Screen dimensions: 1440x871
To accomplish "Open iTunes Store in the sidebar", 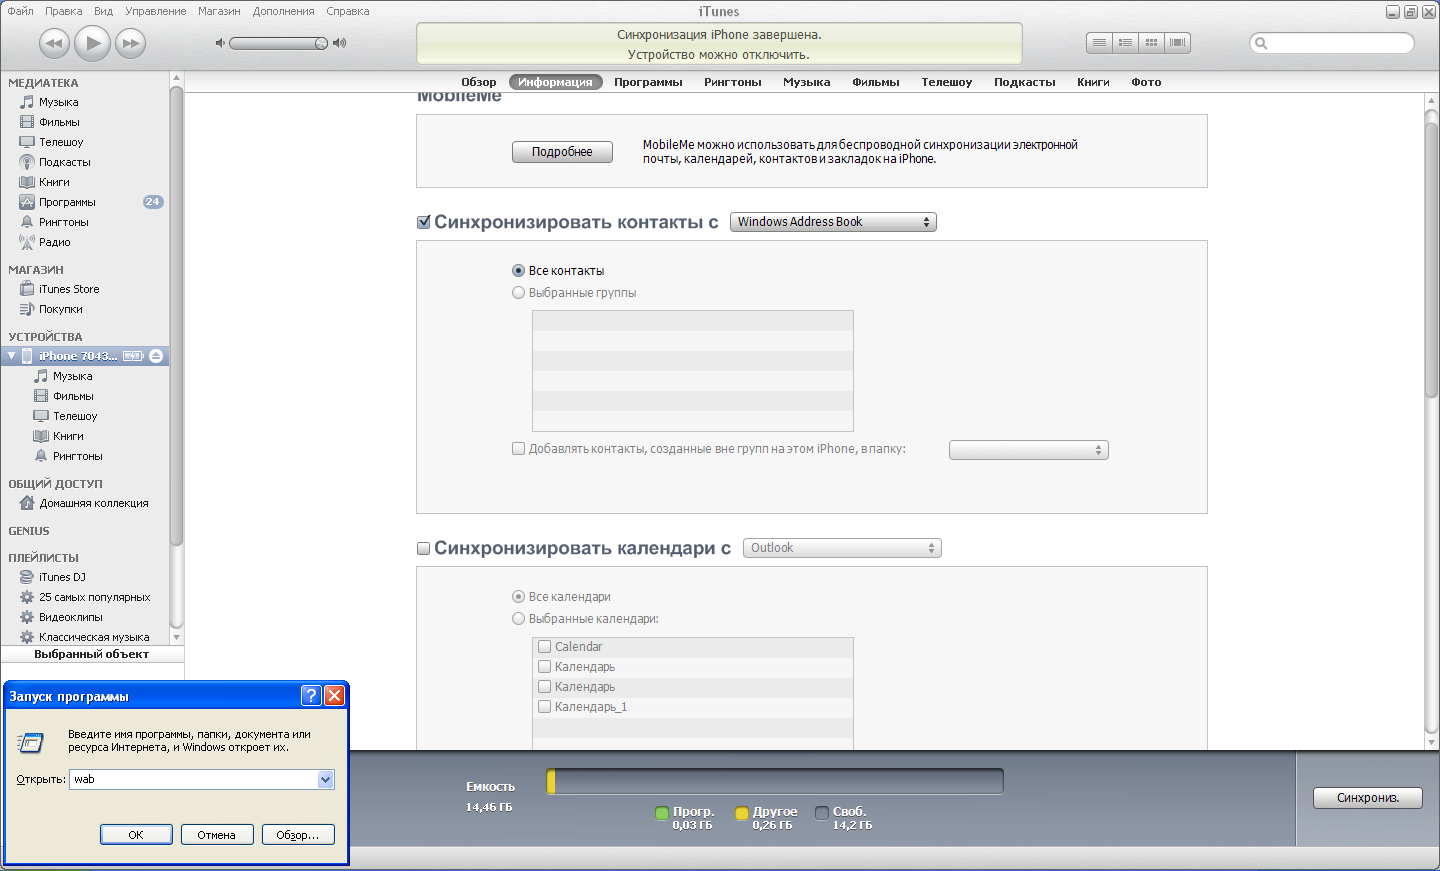I will pos(69,289).
